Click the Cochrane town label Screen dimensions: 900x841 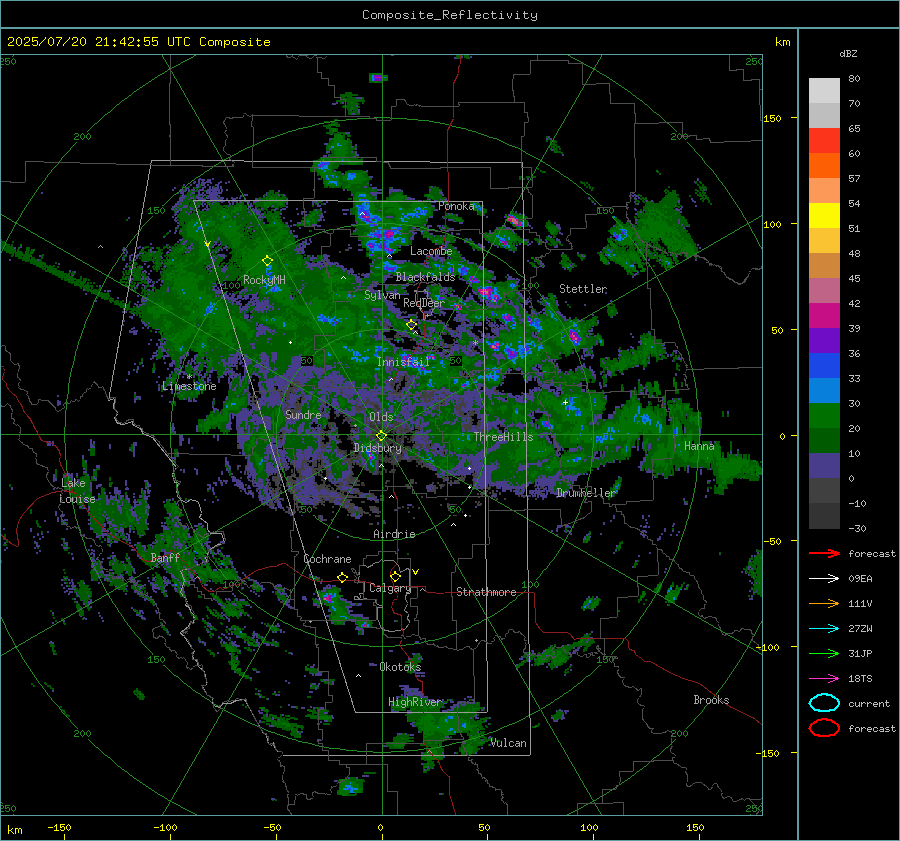[327, 559]
